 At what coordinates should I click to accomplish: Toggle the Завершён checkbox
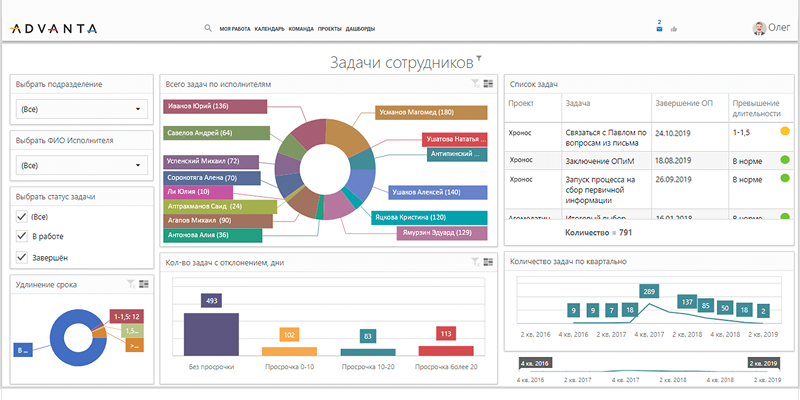pos(22,258)
